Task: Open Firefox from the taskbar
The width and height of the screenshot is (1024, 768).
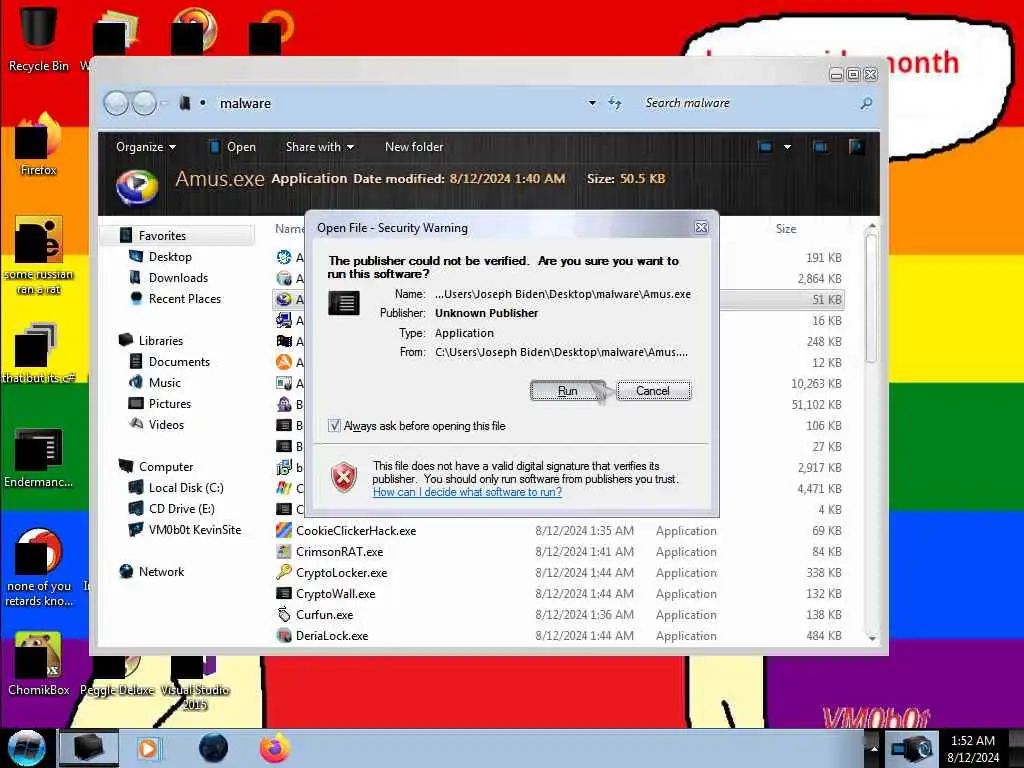Action: point(275,748)
